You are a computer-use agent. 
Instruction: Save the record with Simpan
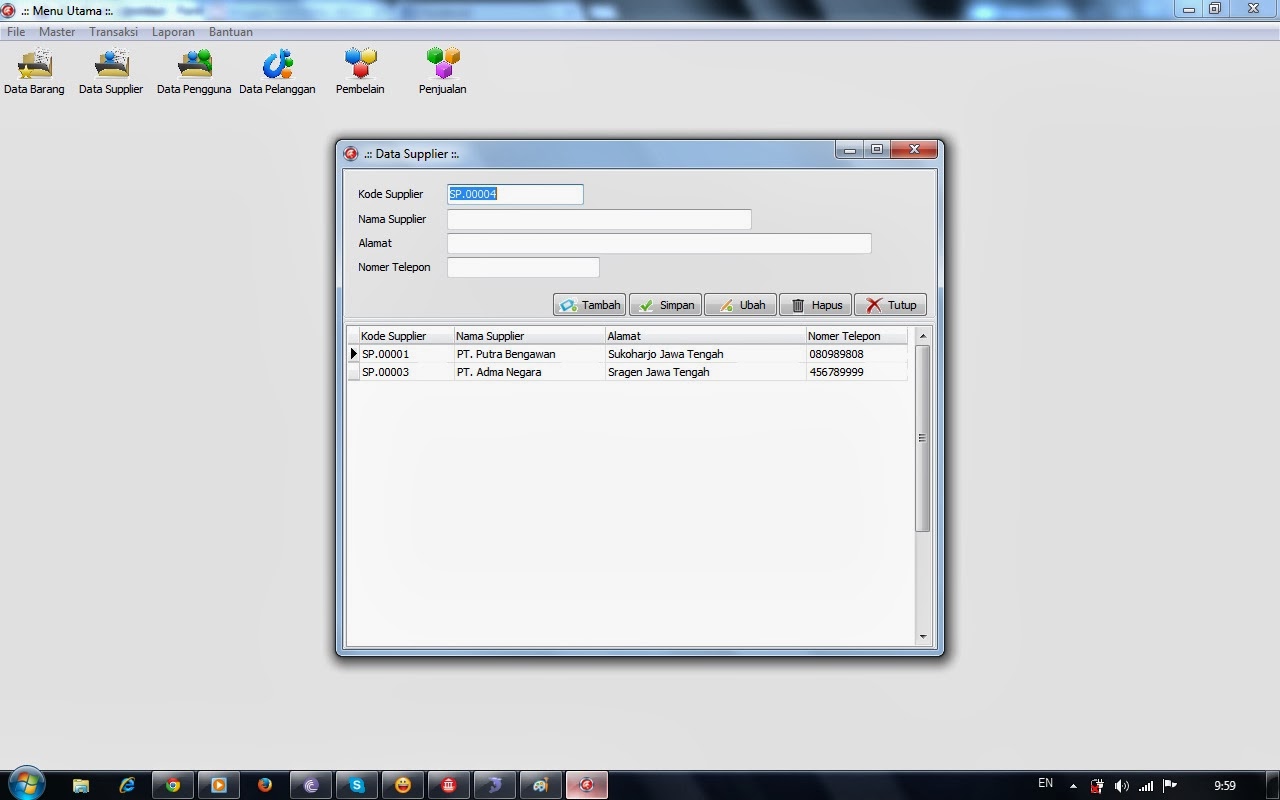click(x=664, y=305)
